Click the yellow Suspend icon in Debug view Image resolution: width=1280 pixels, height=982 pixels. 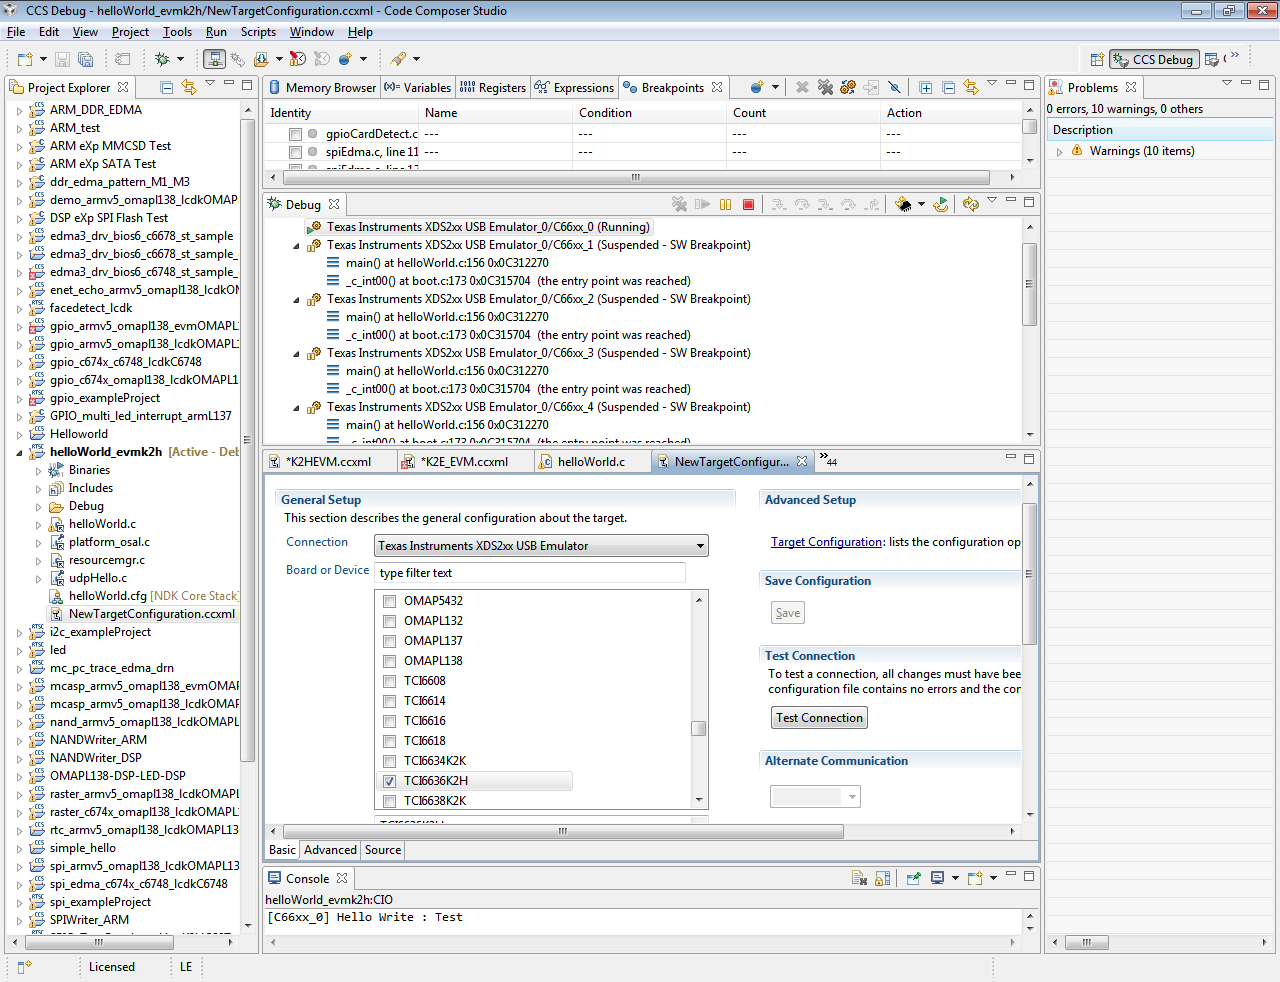(726, 204)
